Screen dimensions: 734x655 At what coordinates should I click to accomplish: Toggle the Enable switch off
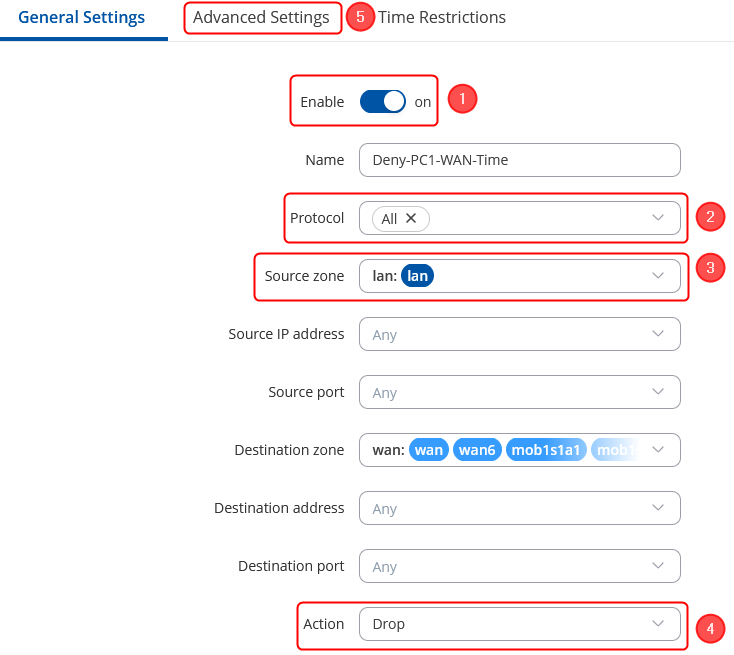(383, 101)
